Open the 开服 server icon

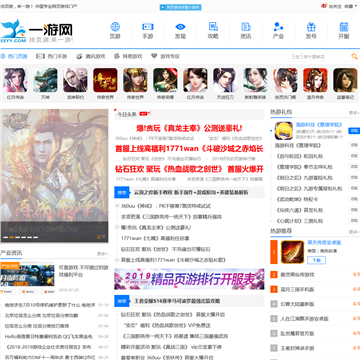(x=344, y=27)
